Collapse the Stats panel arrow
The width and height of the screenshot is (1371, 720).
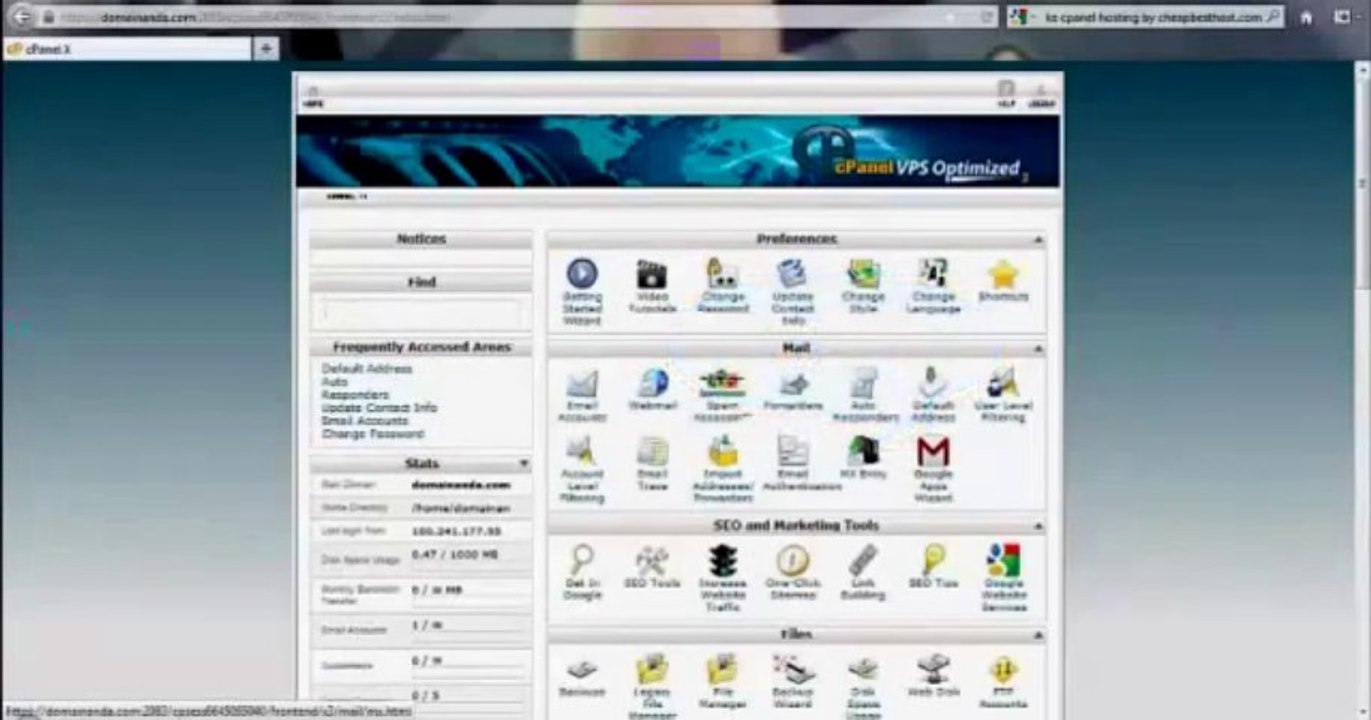tap(523, 464)
